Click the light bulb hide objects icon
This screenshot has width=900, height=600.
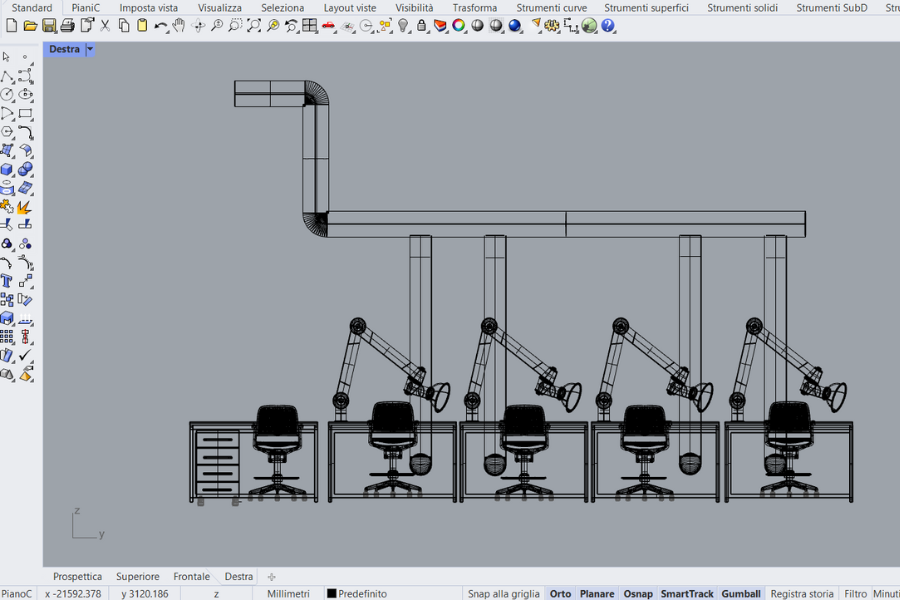click(404, 26)
